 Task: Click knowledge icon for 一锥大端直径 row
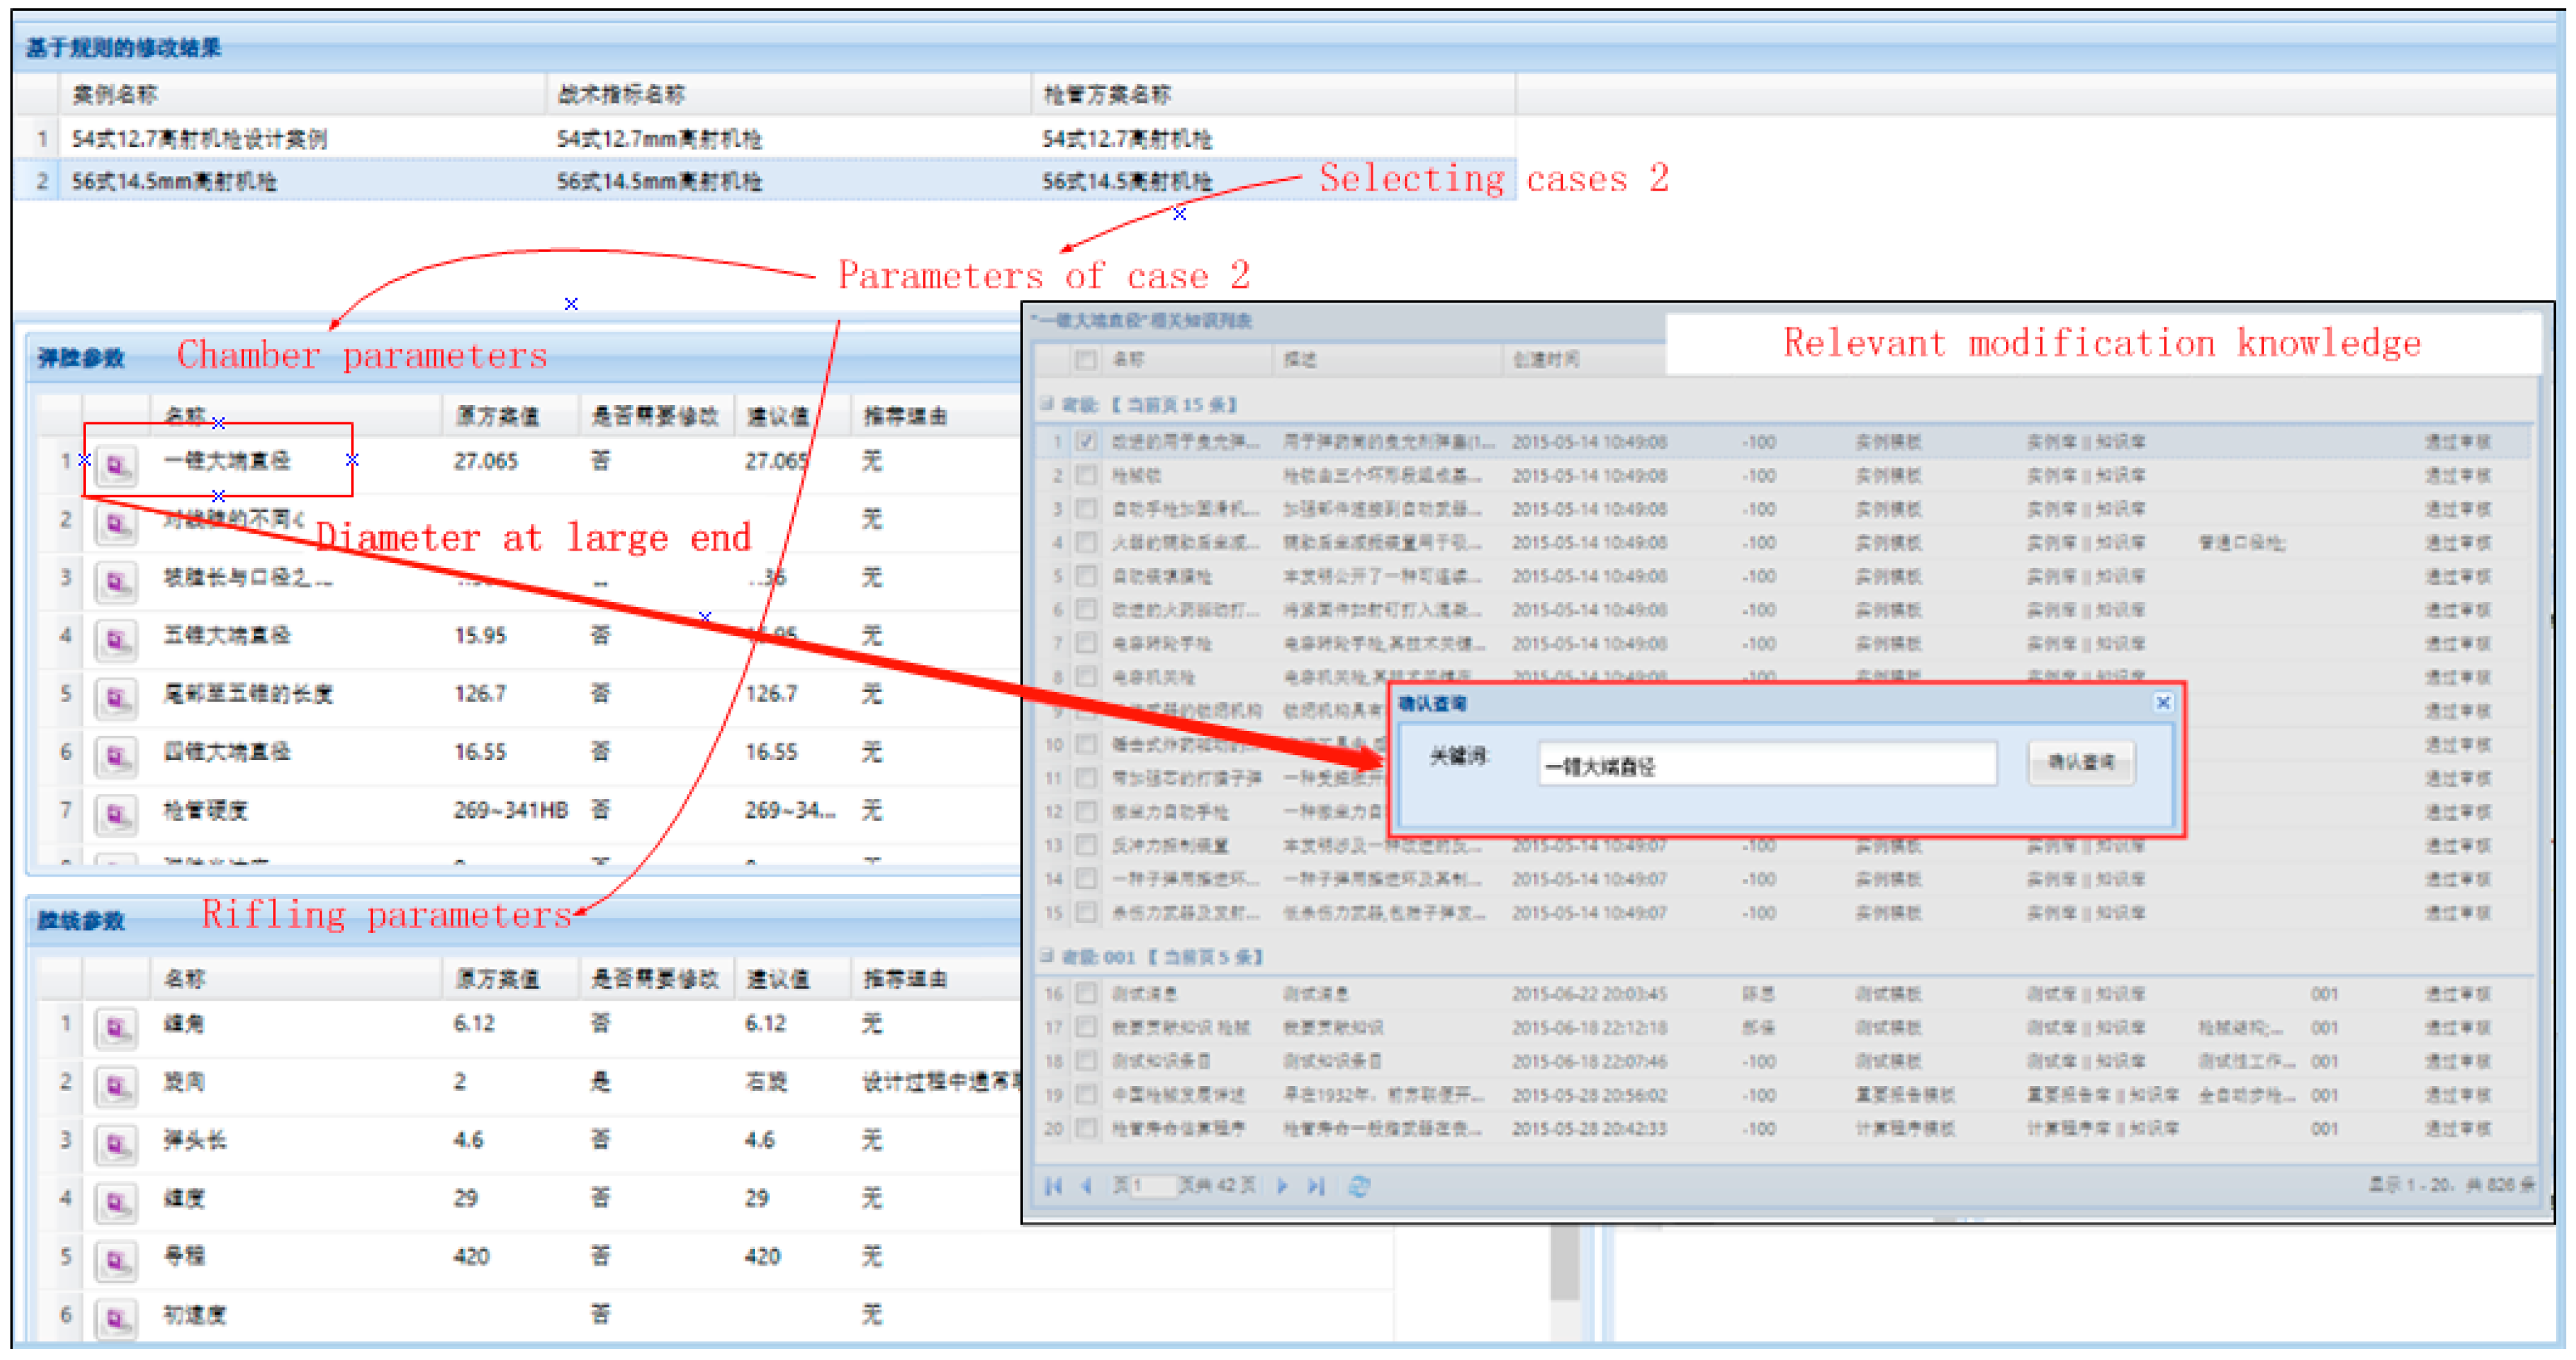pos(116,465)
